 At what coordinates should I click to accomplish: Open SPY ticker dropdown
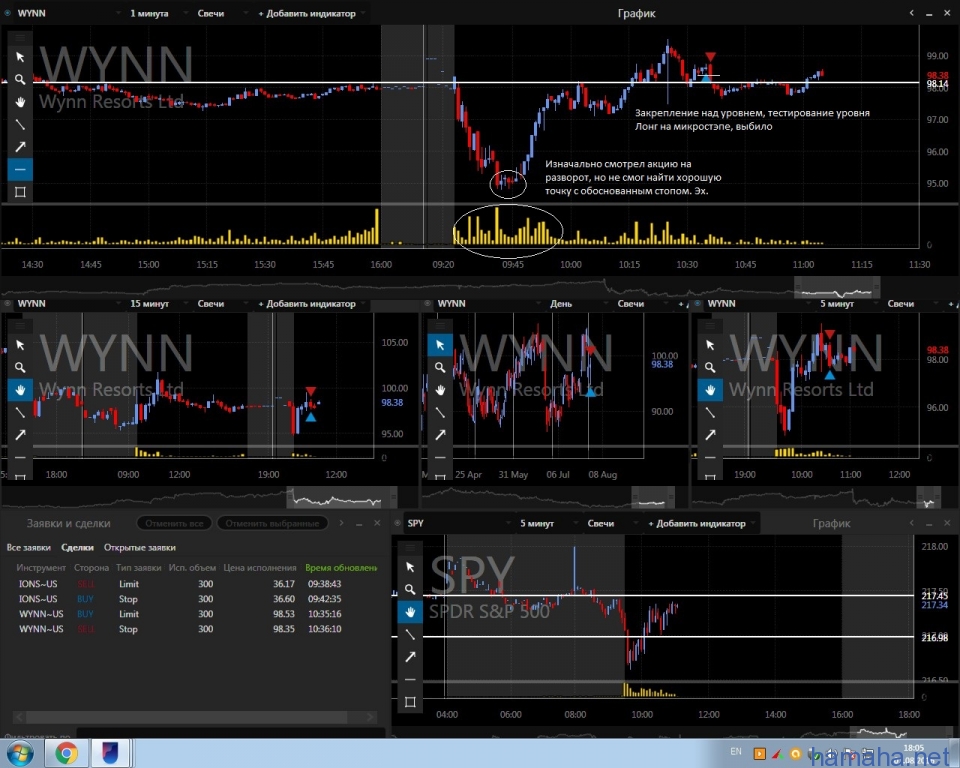pyautogui.click(x=458, y=523)
